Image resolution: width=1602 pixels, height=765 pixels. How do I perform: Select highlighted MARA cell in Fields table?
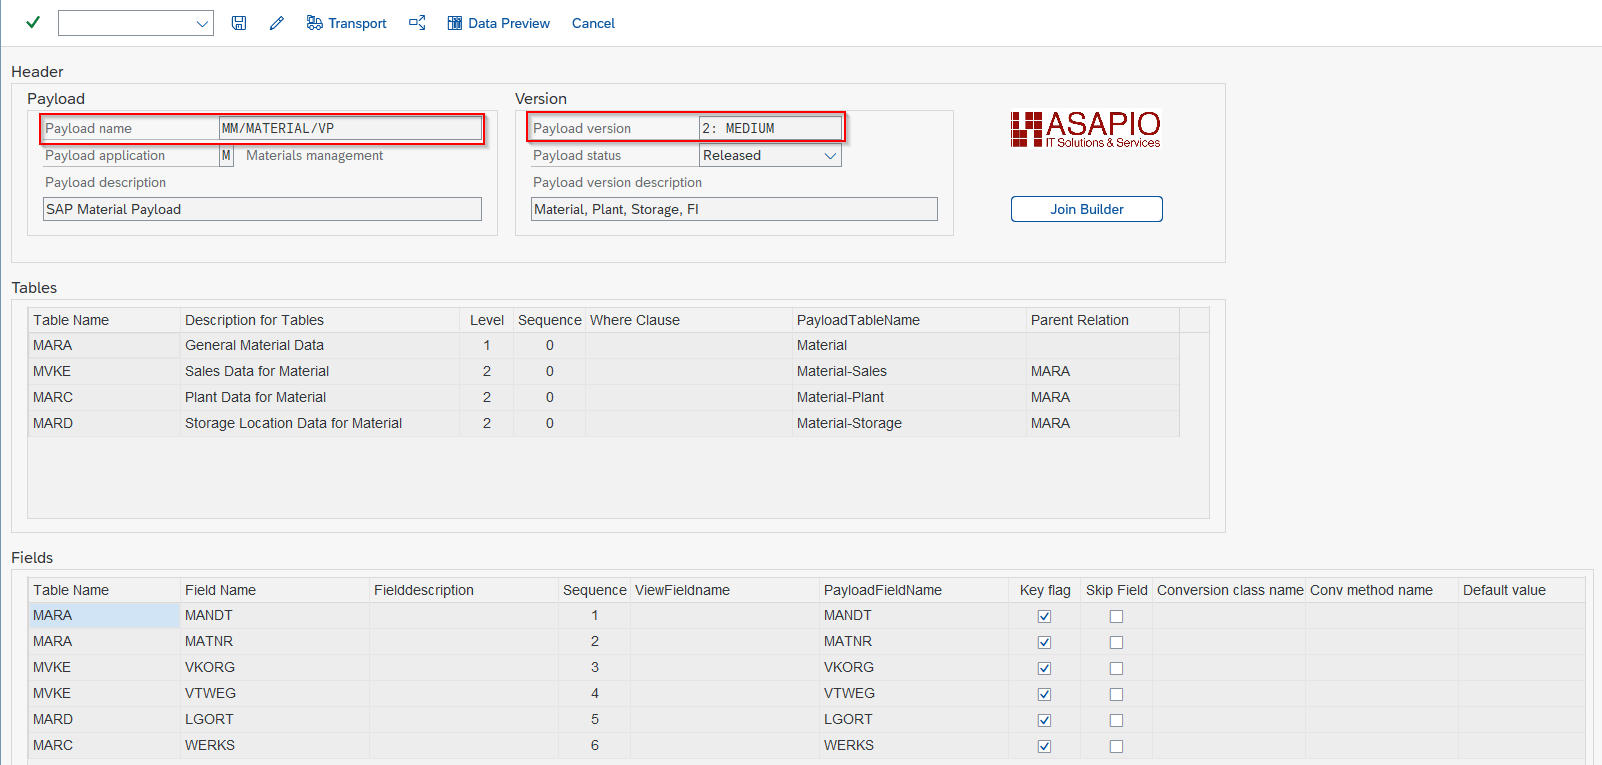click(104, 615)
